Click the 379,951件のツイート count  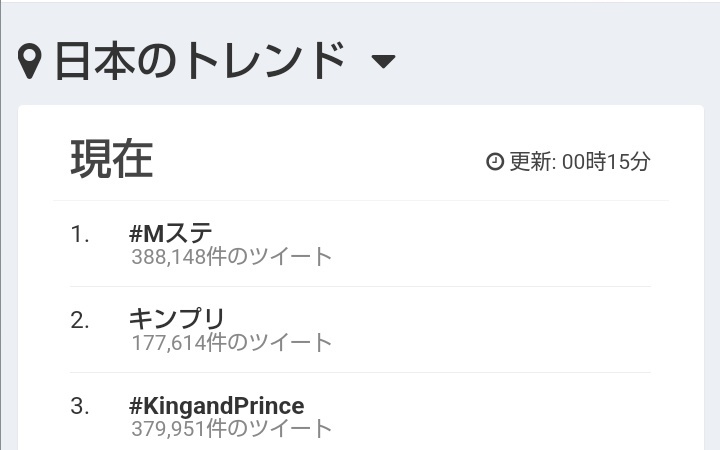[x=231, y=429]
